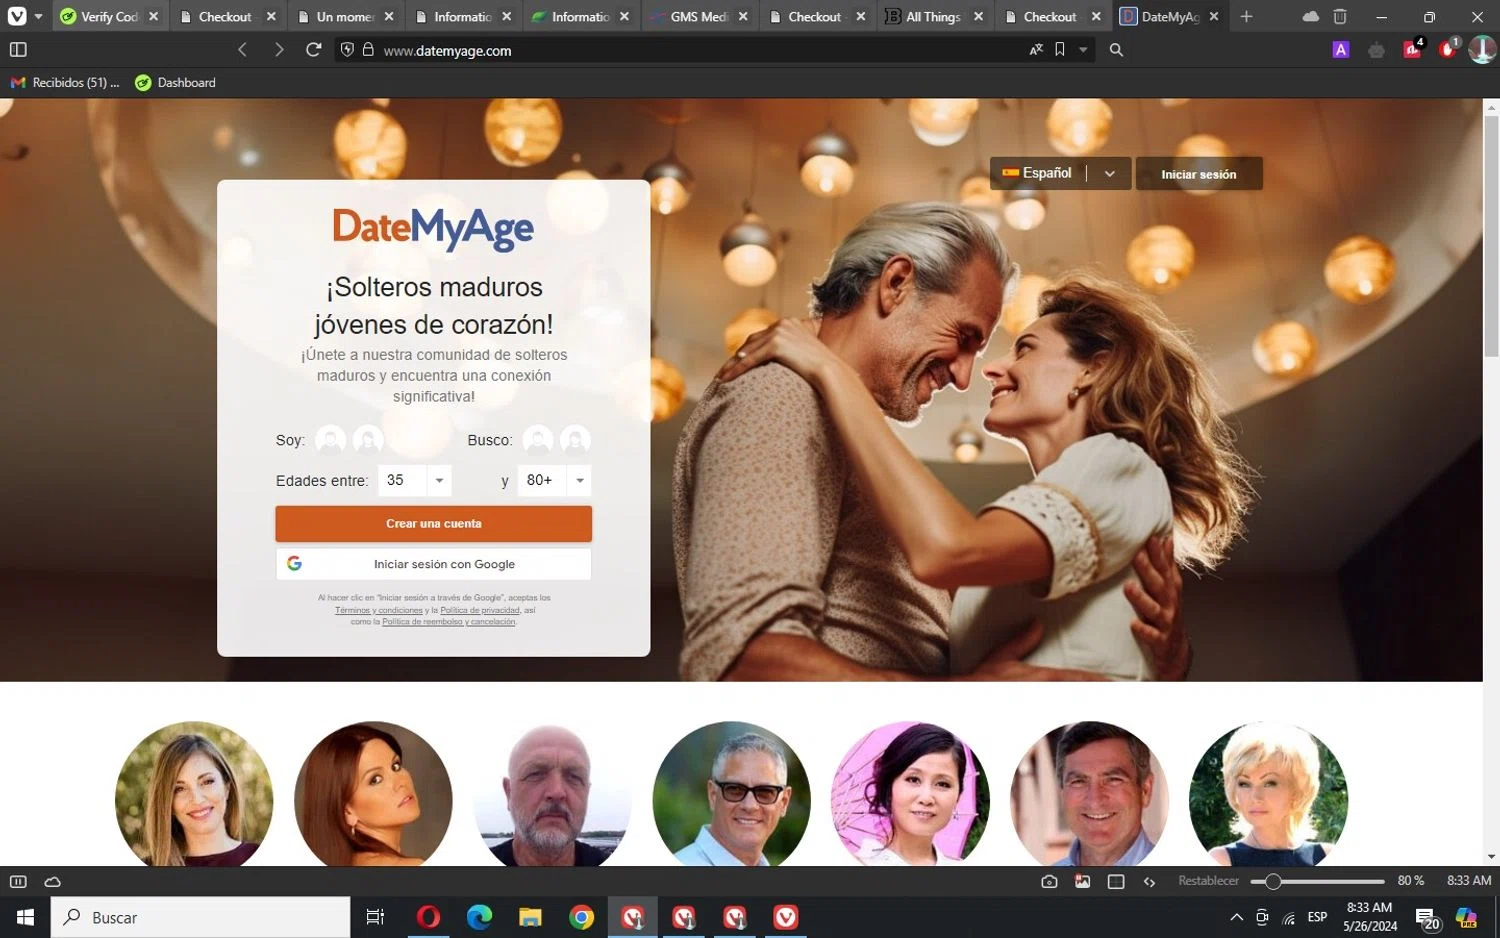Screen dimensions: 1500x938
Task: Select male for 'Busco'
Action: [537, 440]
